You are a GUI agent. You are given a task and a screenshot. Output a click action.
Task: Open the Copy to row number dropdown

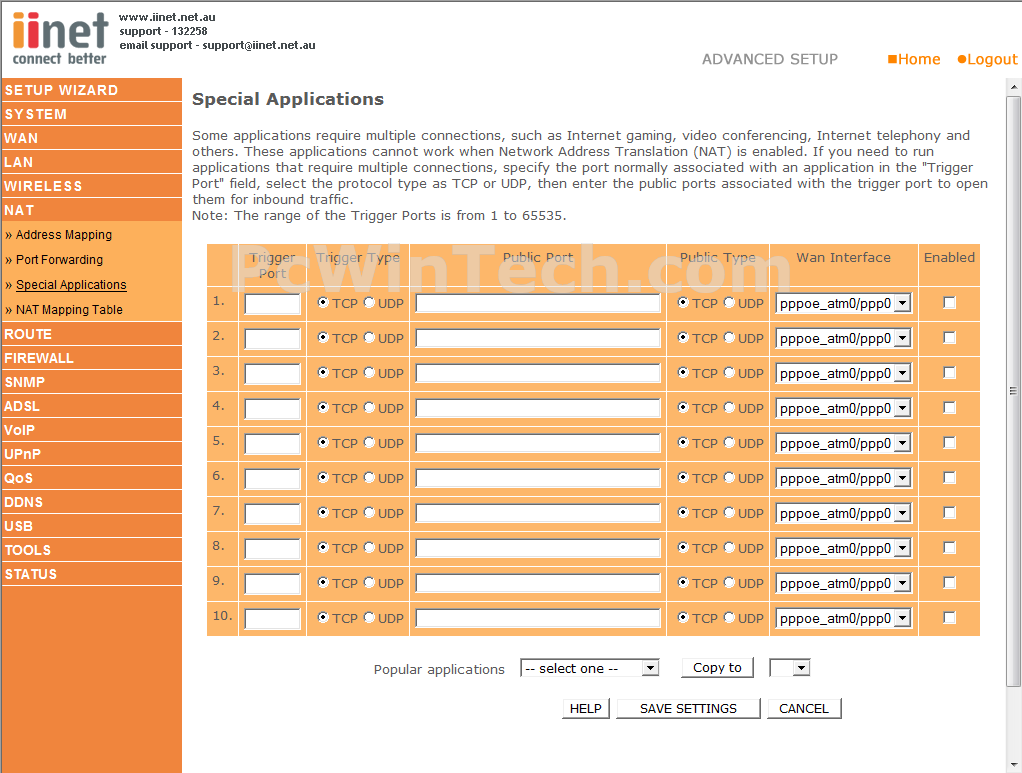tap(789, 667)
